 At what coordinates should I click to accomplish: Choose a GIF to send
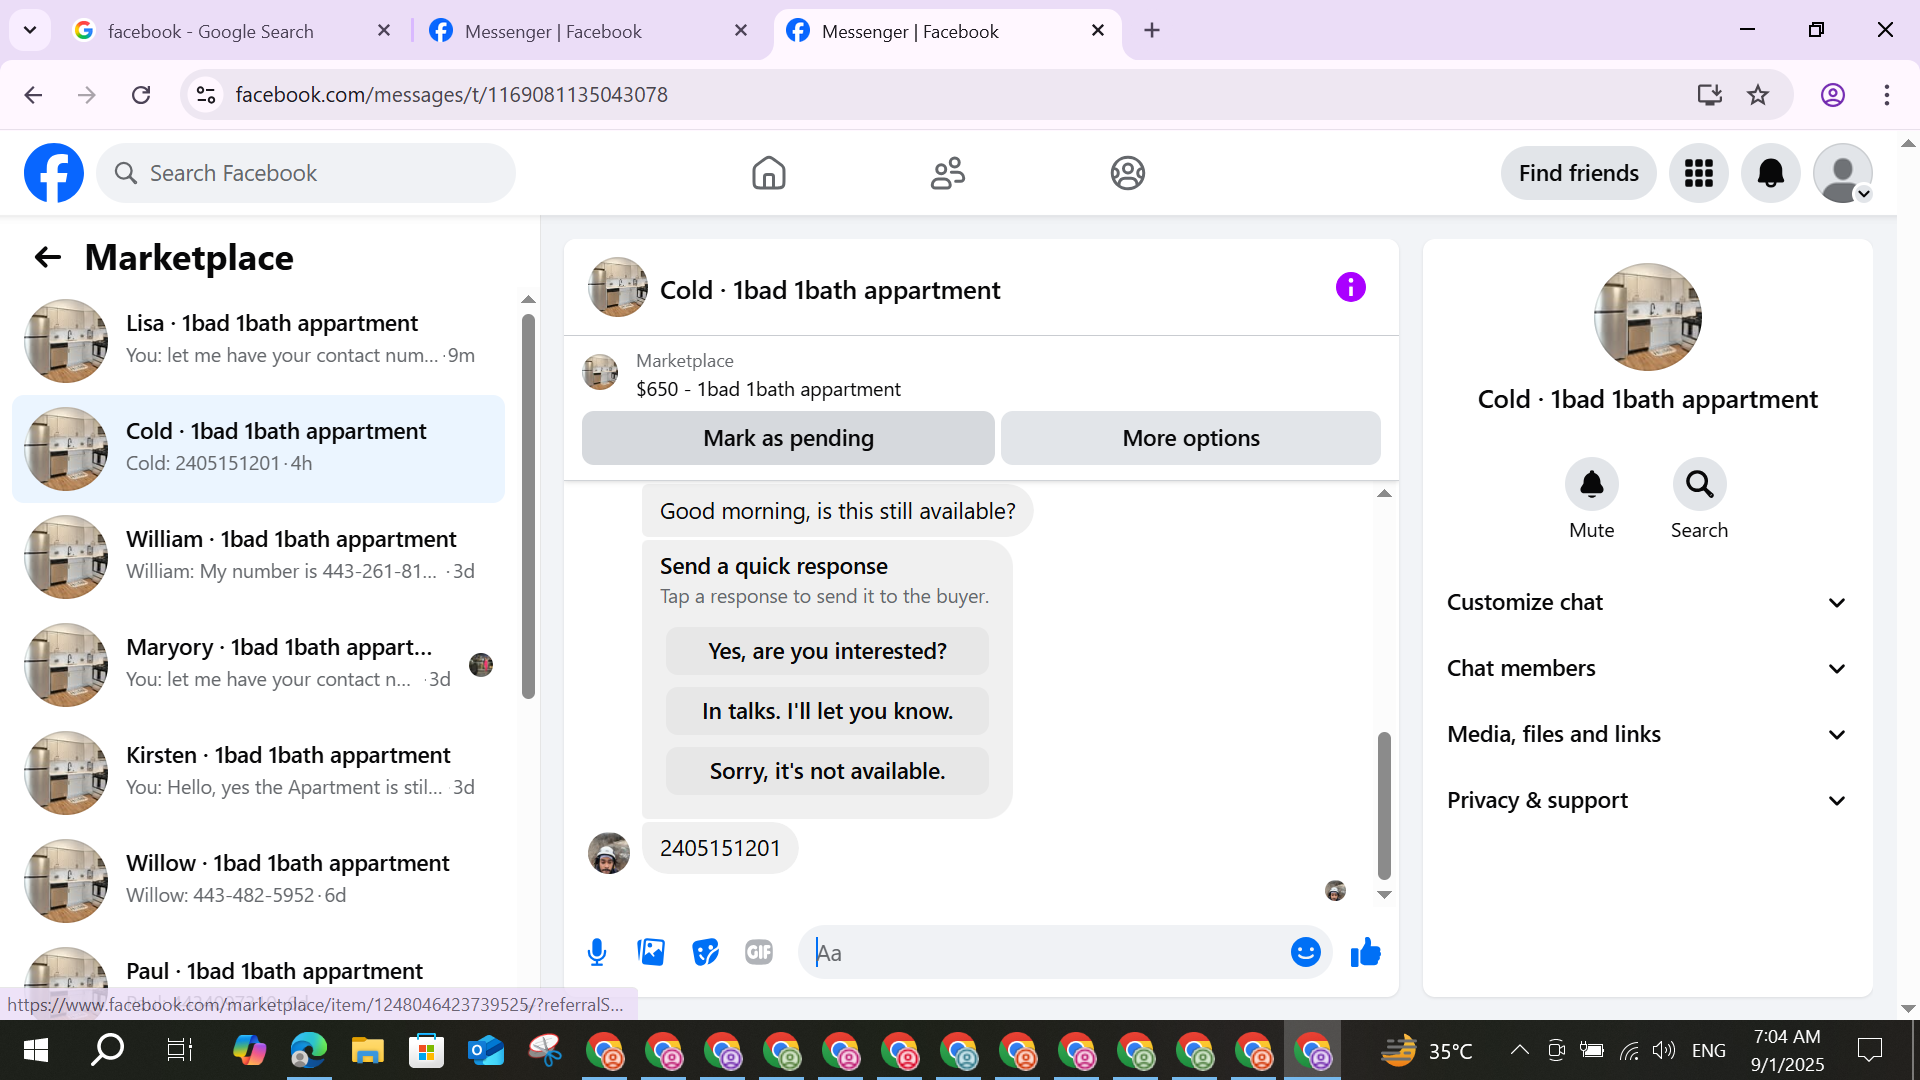pos(759,953)
